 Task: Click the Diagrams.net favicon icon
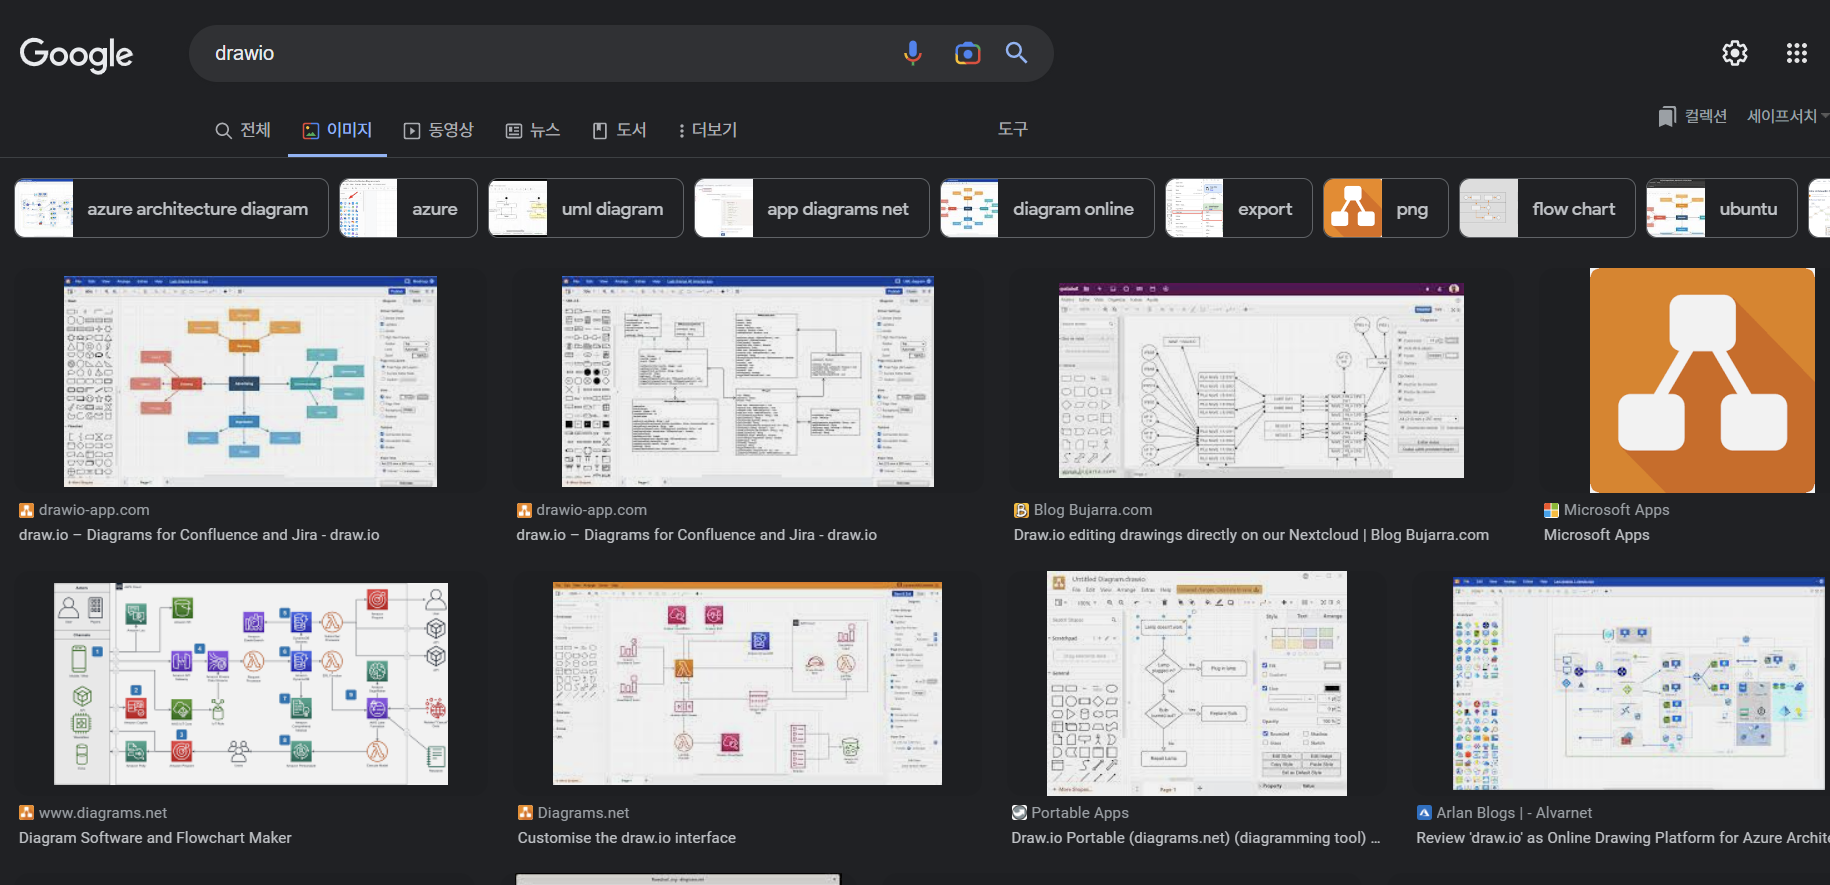click(525, 813)
